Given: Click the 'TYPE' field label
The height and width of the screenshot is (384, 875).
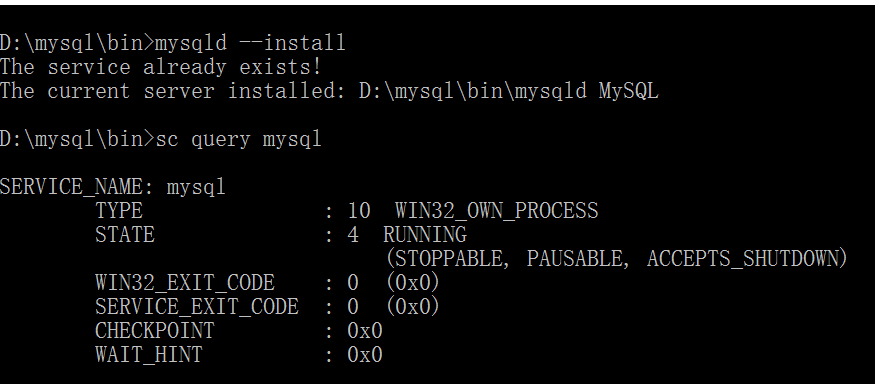Looking at the screenshot, I should coord(119,210).
